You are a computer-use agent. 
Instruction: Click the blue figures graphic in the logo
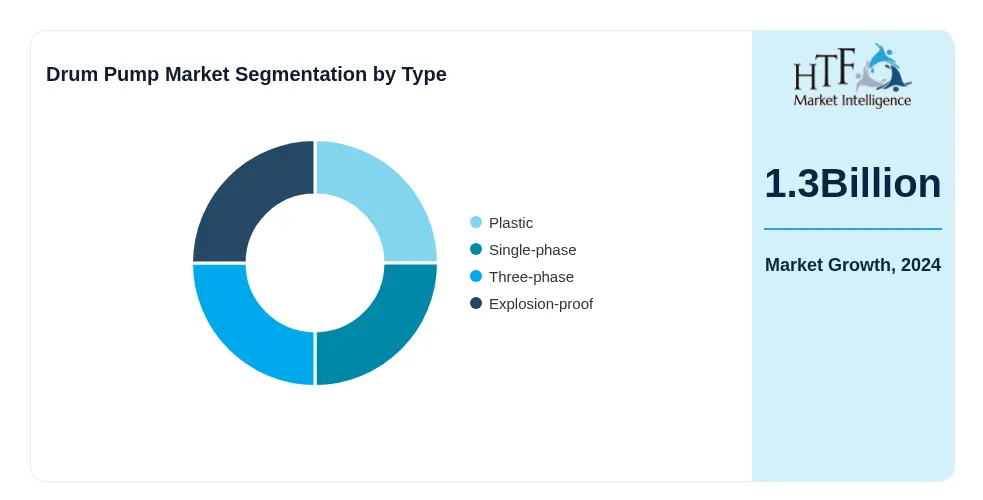(884, 66)
